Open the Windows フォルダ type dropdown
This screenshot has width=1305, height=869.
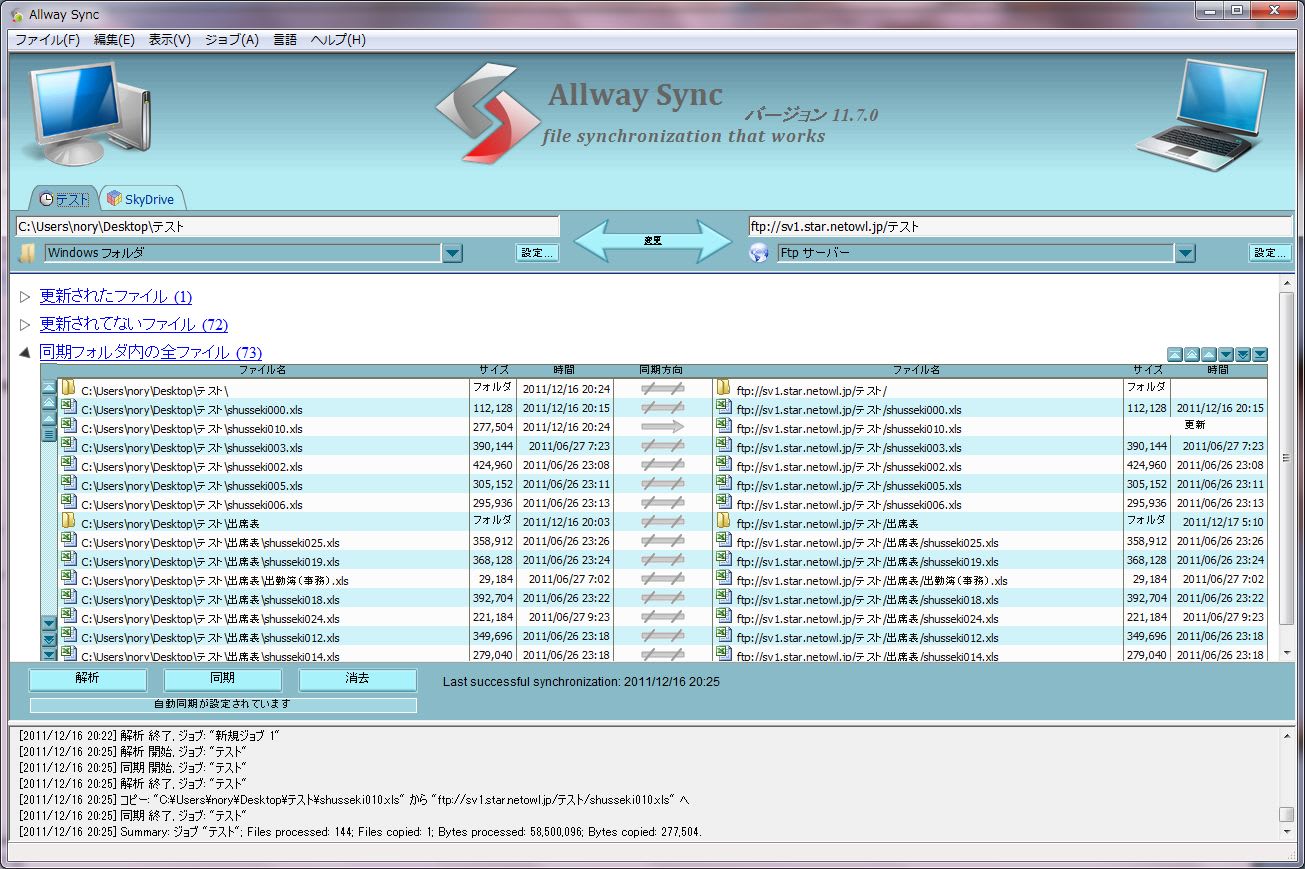coord(453,253)
